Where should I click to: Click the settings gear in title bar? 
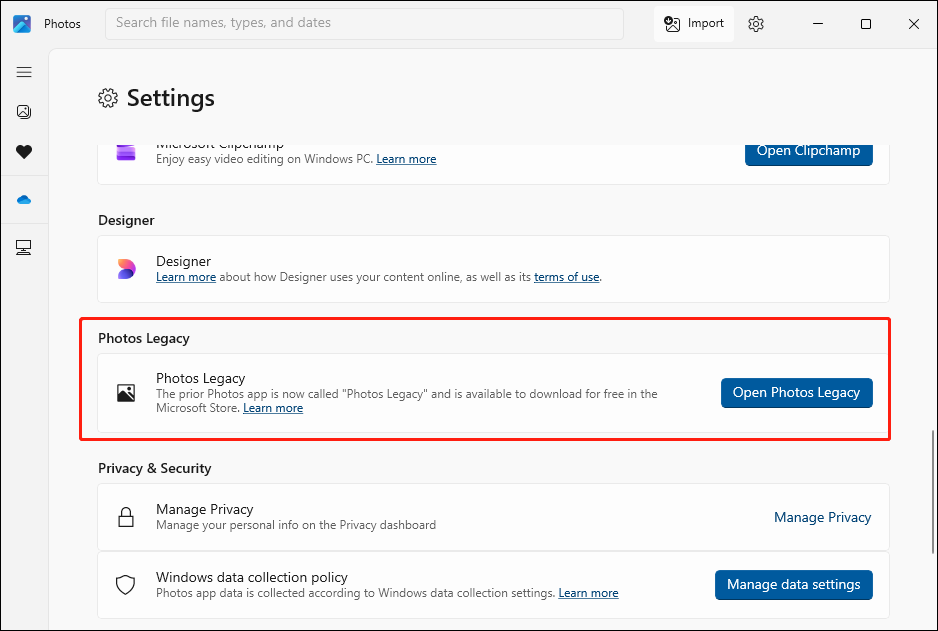point(756,24)
